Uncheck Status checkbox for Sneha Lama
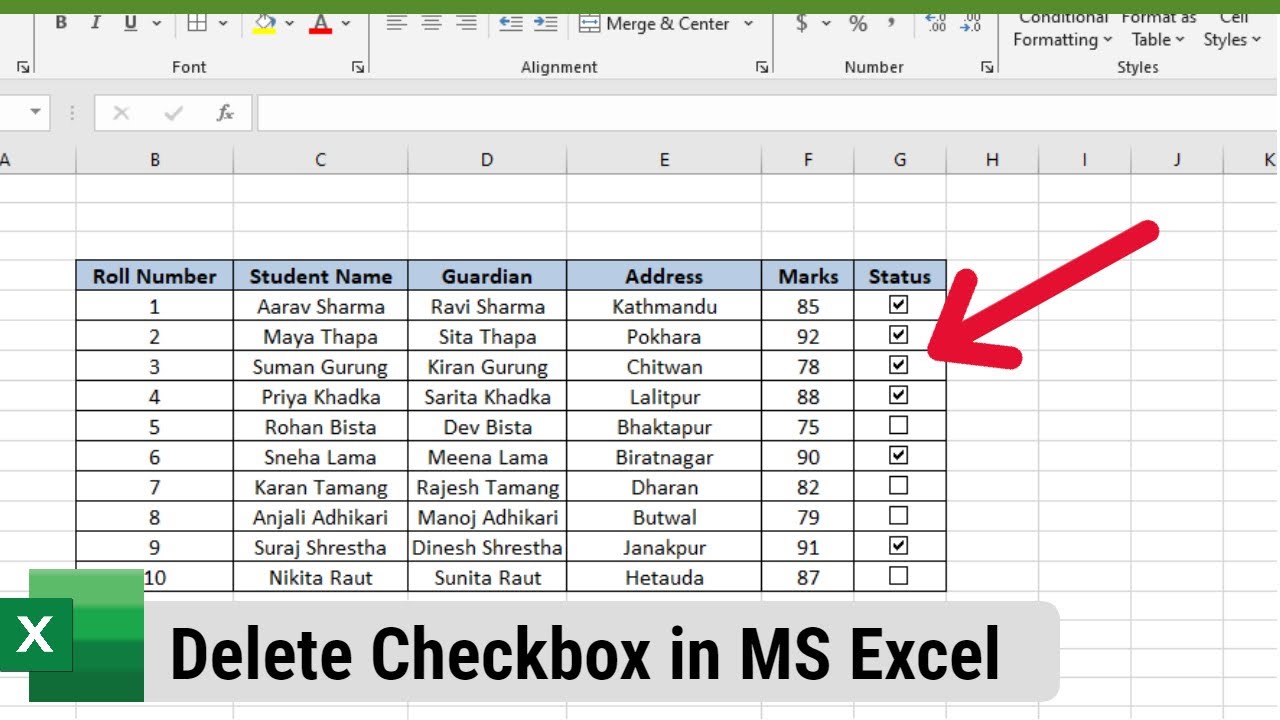The width and height of the screenshot is (1280, 720). tap(898, 455)
